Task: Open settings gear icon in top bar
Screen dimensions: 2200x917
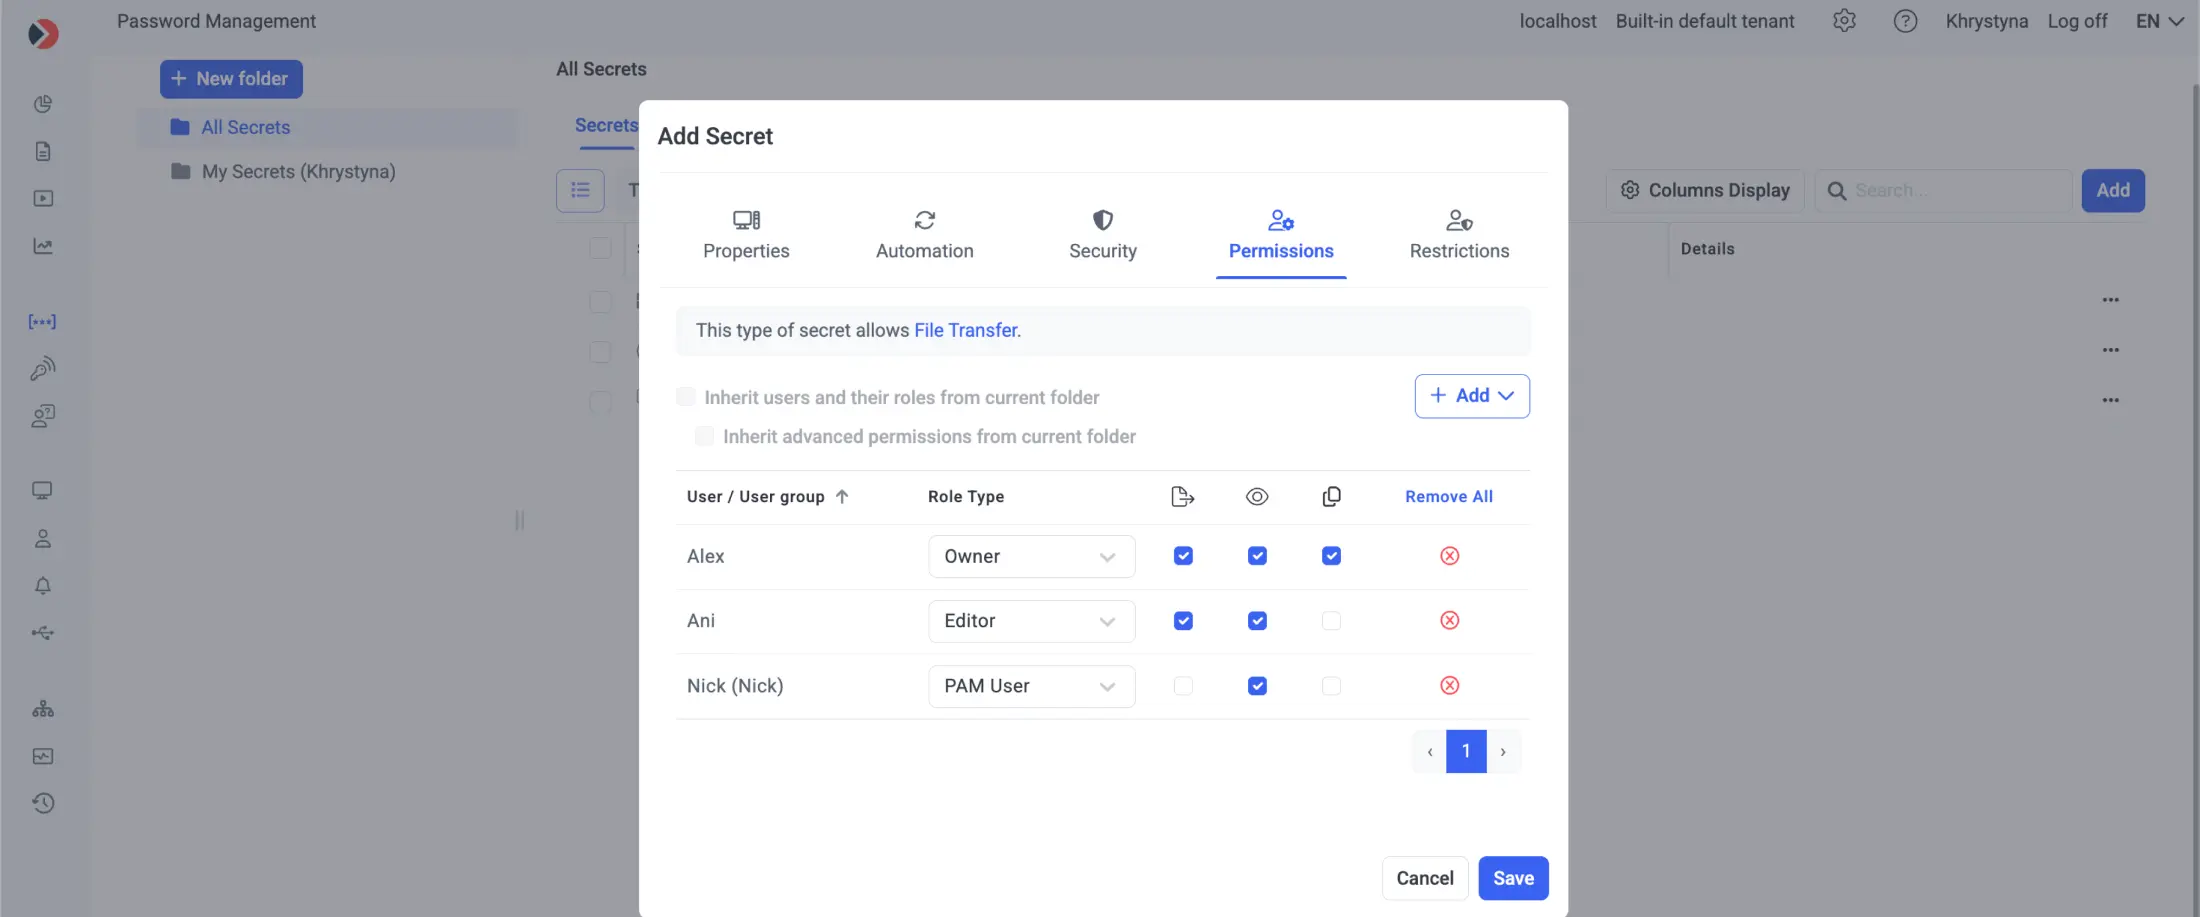Action: pos(1844,21)
